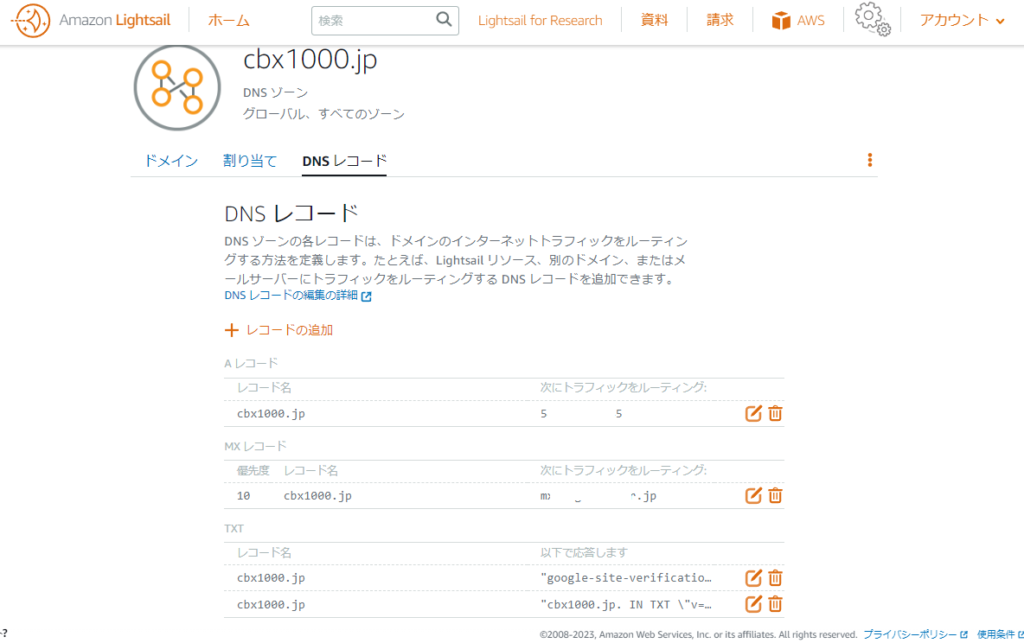The height and width of the screenshot is (643, 1024).
Task: Click the cbx1000.jp page title
Action: click(310, 59)
